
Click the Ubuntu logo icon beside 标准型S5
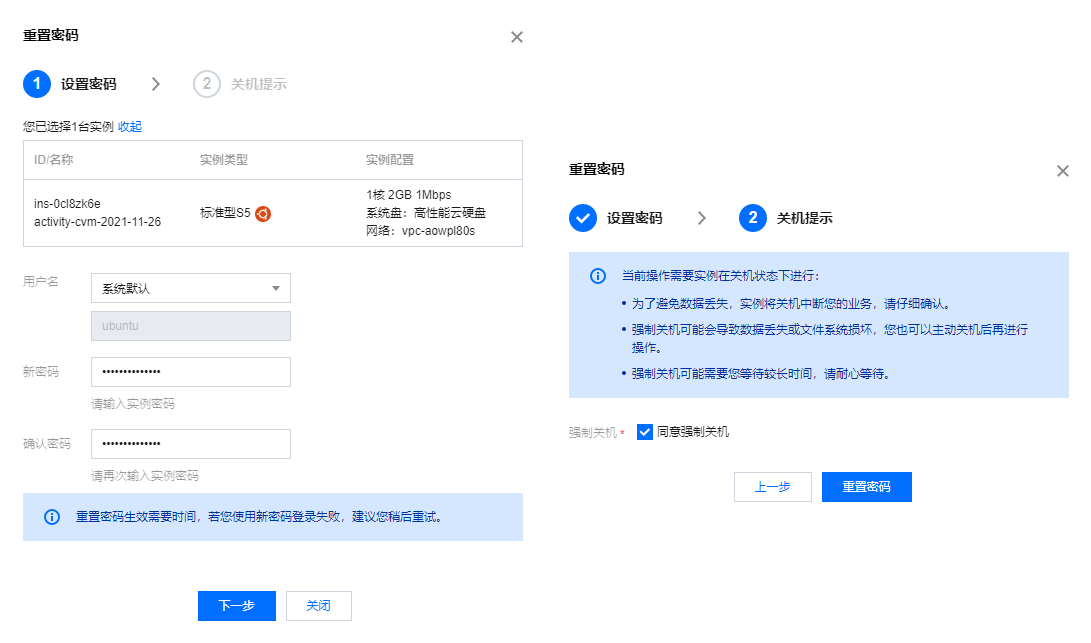tap(263, 213)
